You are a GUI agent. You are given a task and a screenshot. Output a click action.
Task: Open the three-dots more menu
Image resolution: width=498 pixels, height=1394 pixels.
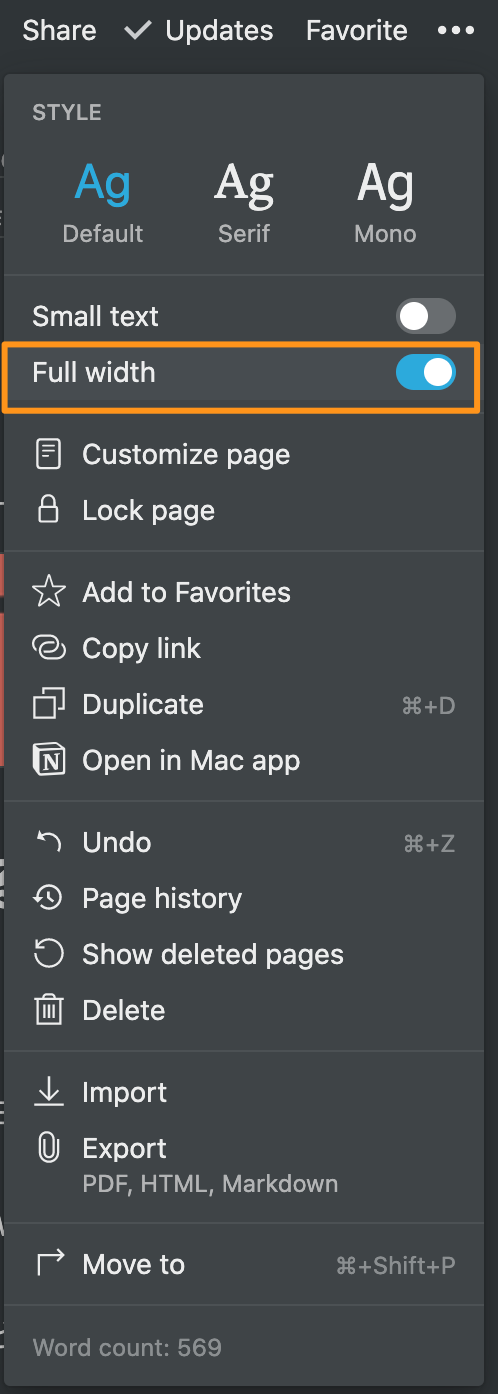(456, 31)
